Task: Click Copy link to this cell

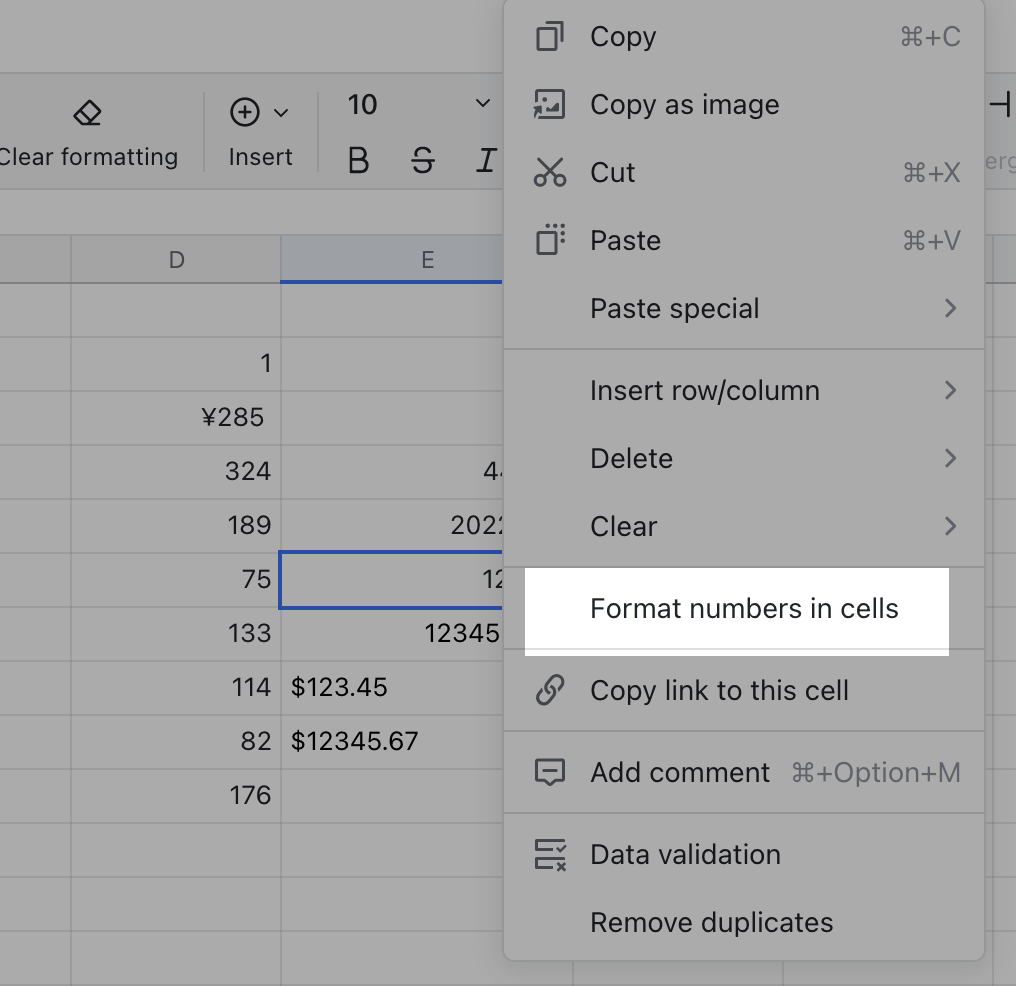Action: click(720, 690)
